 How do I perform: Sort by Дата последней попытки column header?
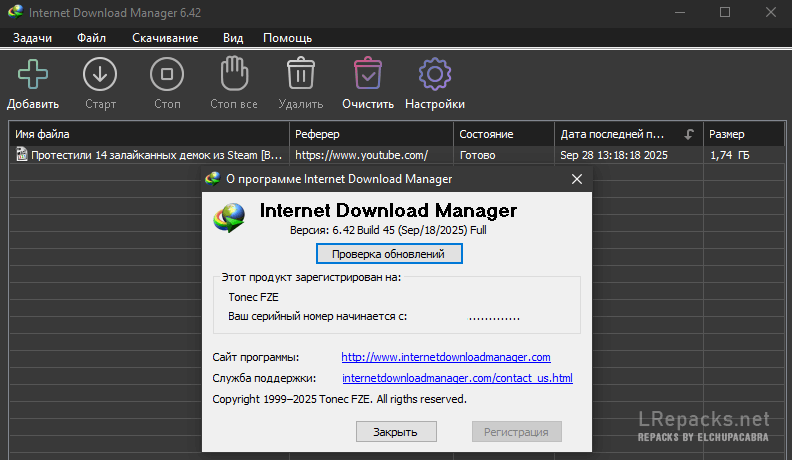[614, 134]
